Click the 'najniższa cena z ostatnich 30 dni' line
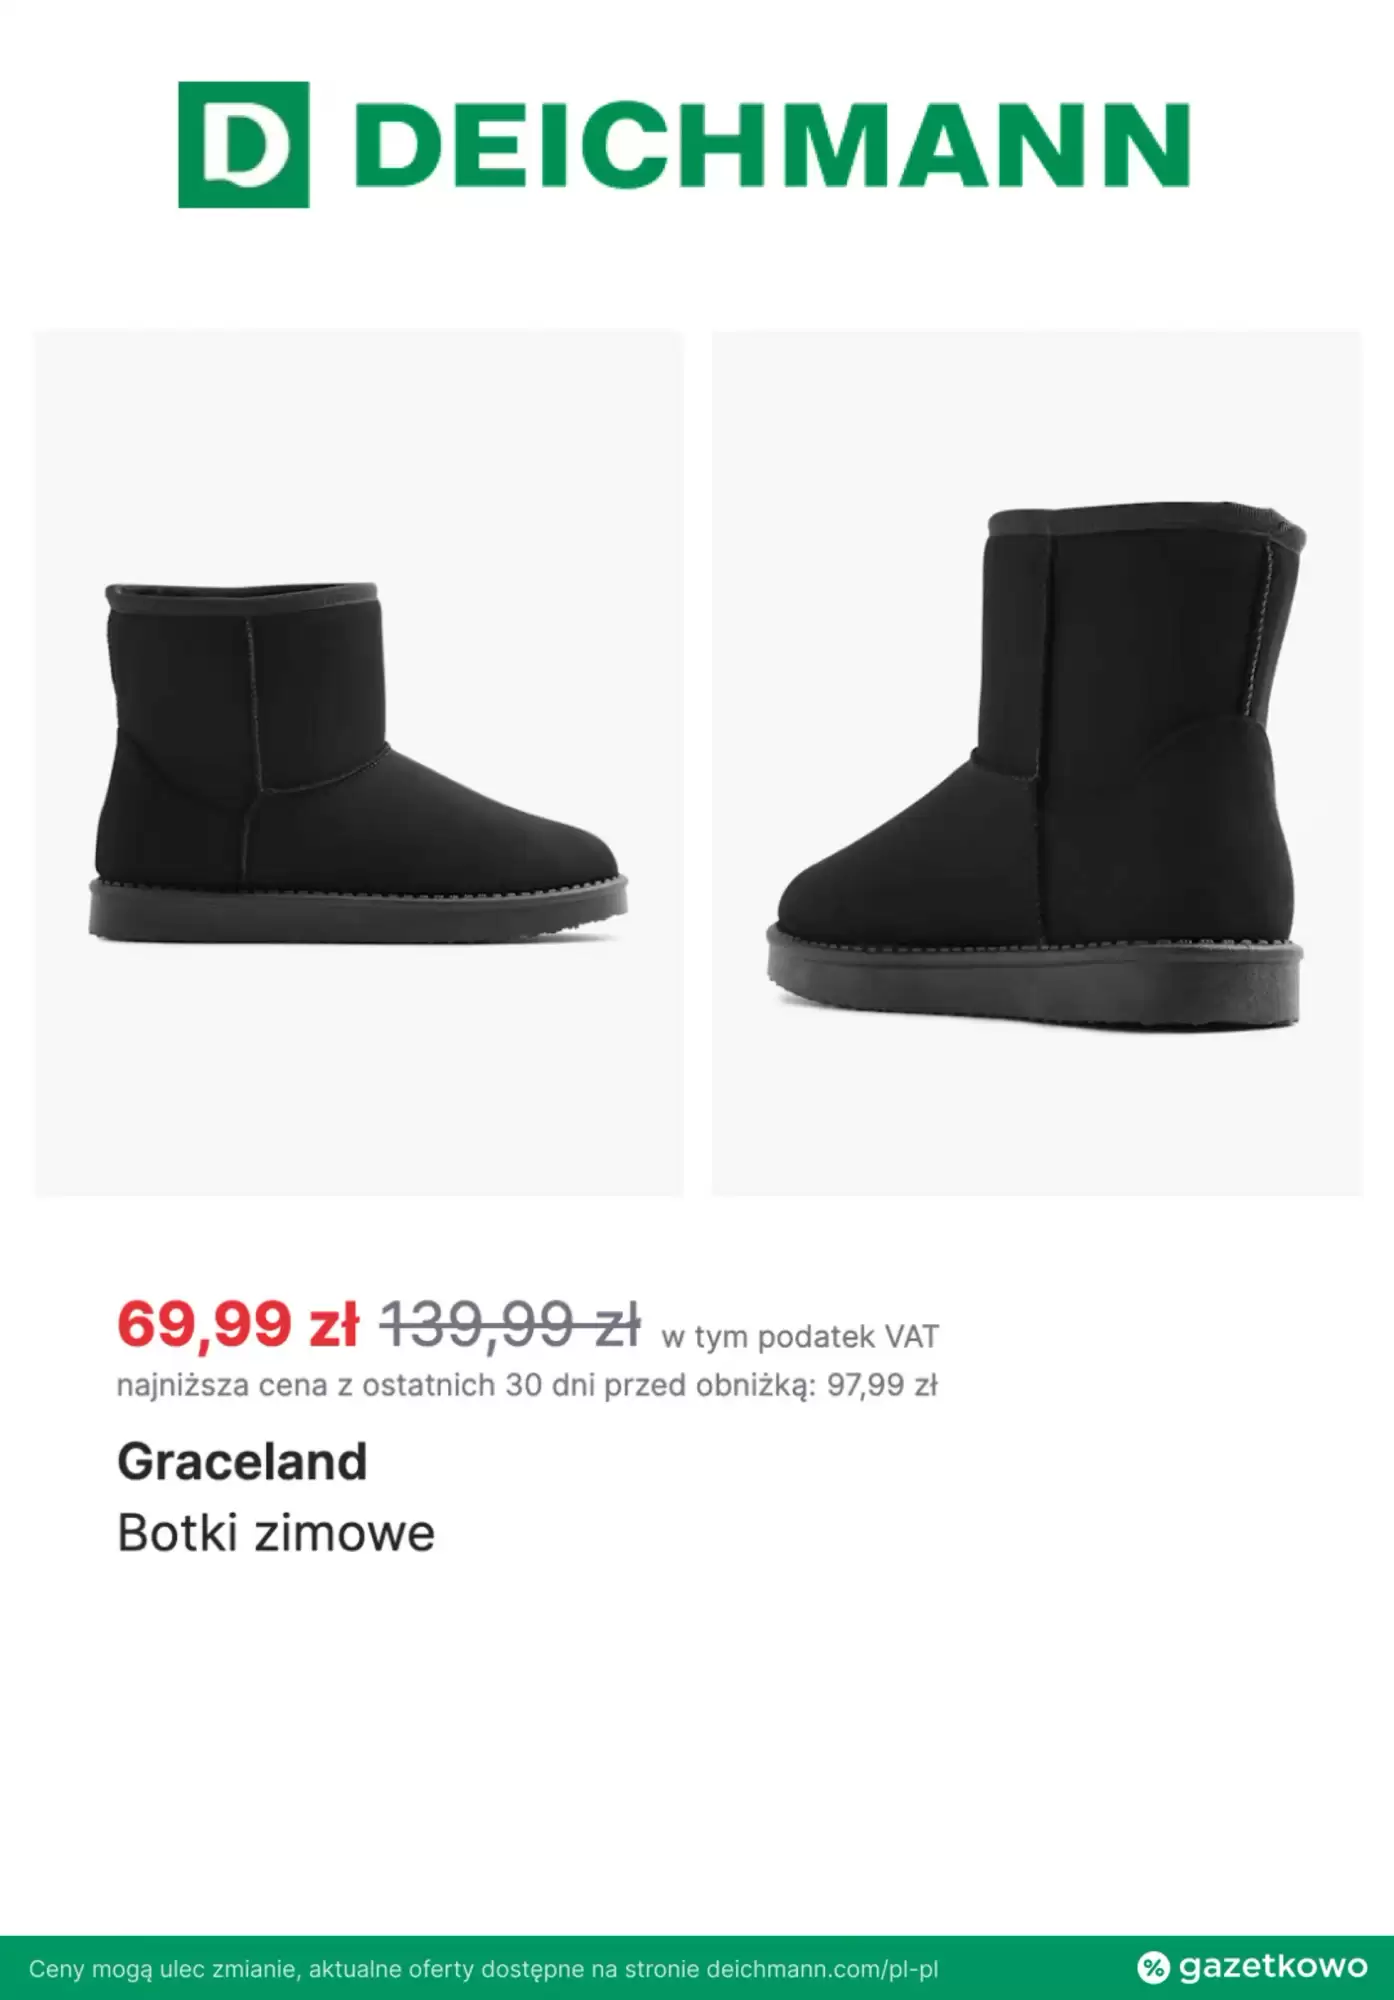Image resolution: width=1394 pixels, height=2000 pixels. pyautogui.click(x=468, y=1386)
